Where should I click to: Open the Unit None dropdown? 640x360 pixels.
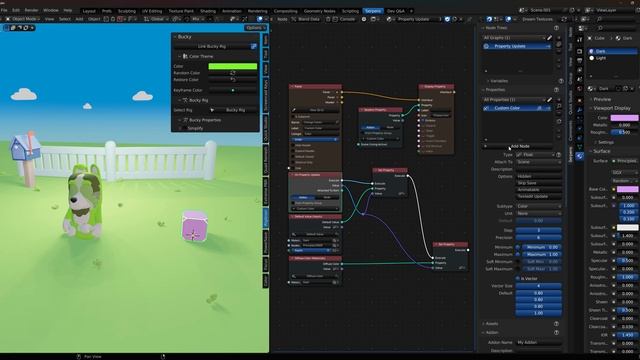click(x=538, y=213)
